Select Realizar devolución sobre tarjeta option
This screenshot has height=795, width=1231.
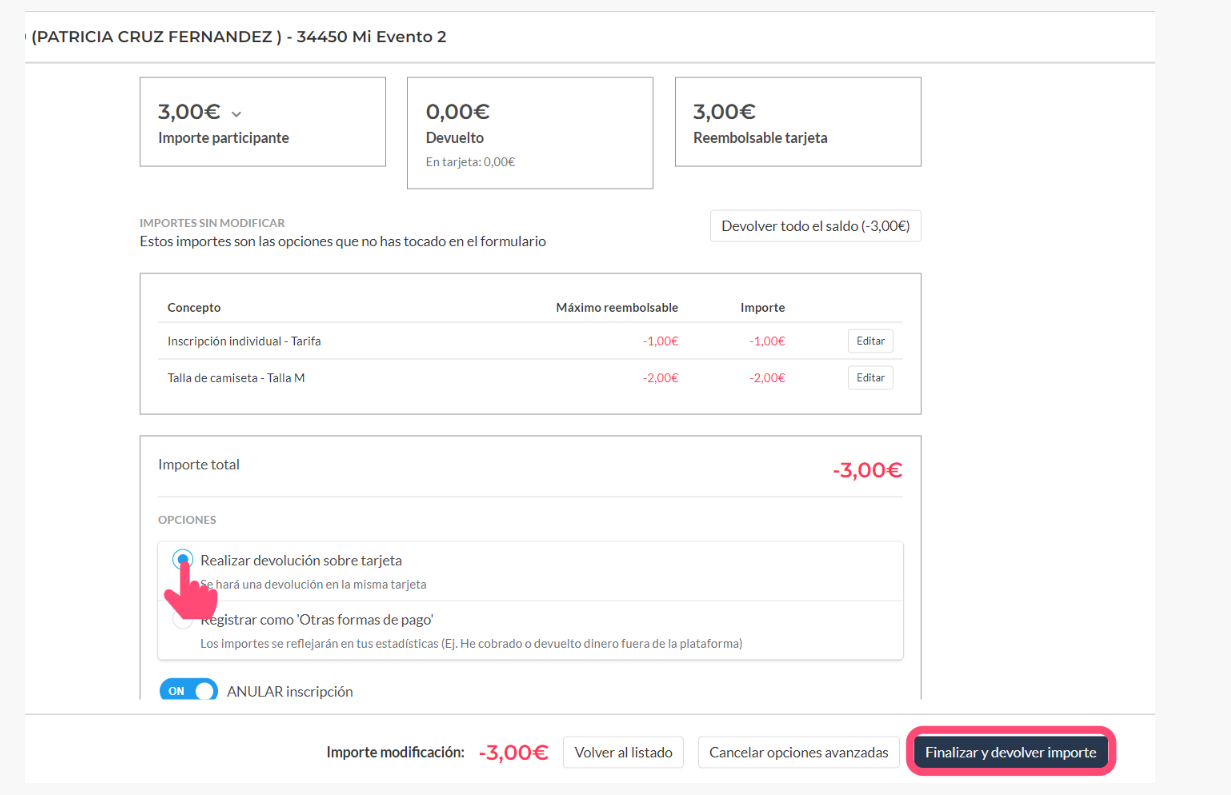point(182,560)
